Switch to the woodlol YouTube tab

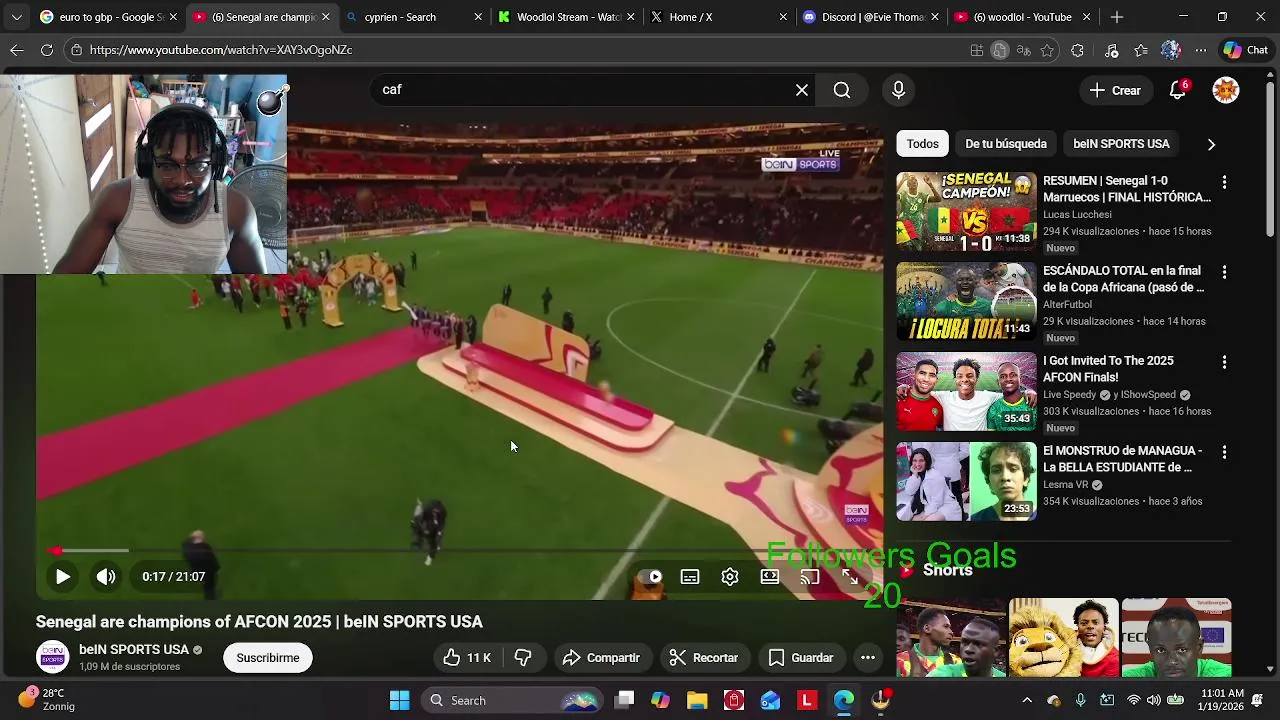coord(1022,17)
